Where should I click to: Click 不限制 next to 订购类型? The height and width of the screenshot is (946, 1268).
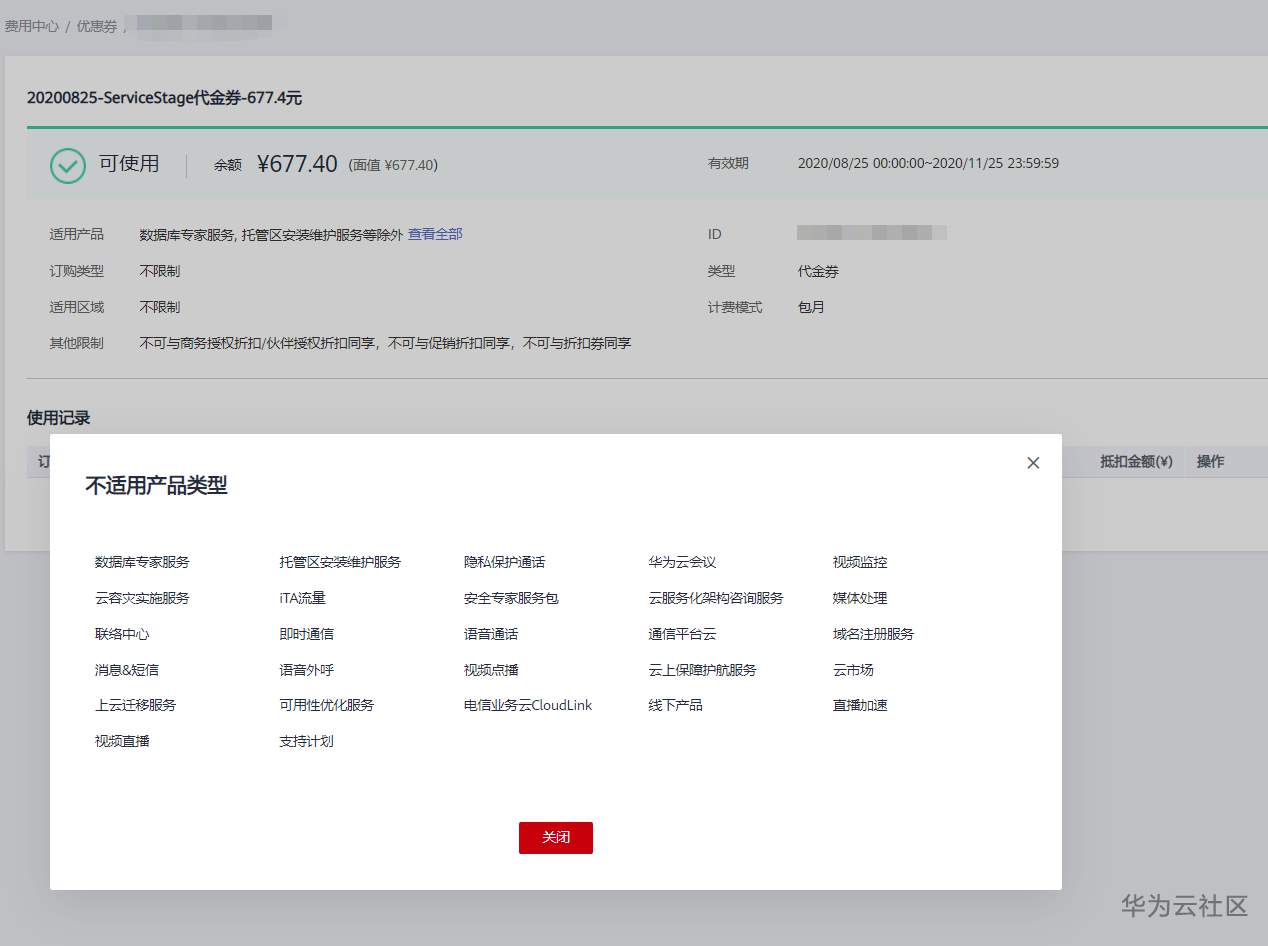pyautogui.click(x=160, y=271)
